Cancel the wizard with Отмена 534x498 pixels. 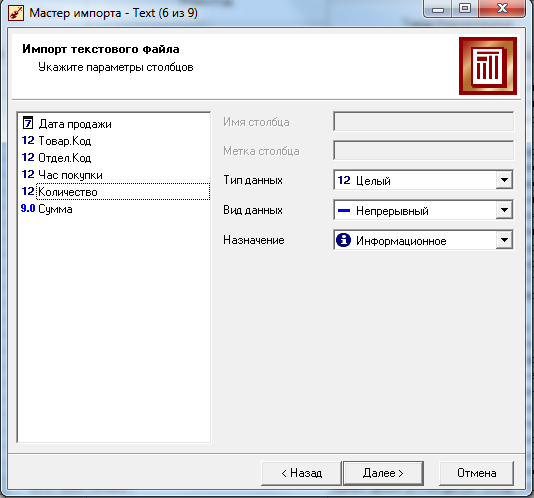(x=476, y=473)
